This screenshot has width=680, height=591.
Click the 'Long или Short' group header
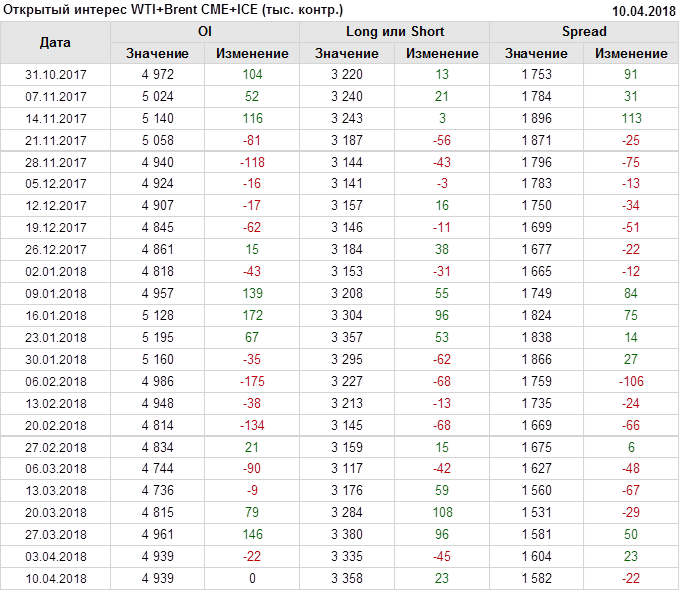394,32
